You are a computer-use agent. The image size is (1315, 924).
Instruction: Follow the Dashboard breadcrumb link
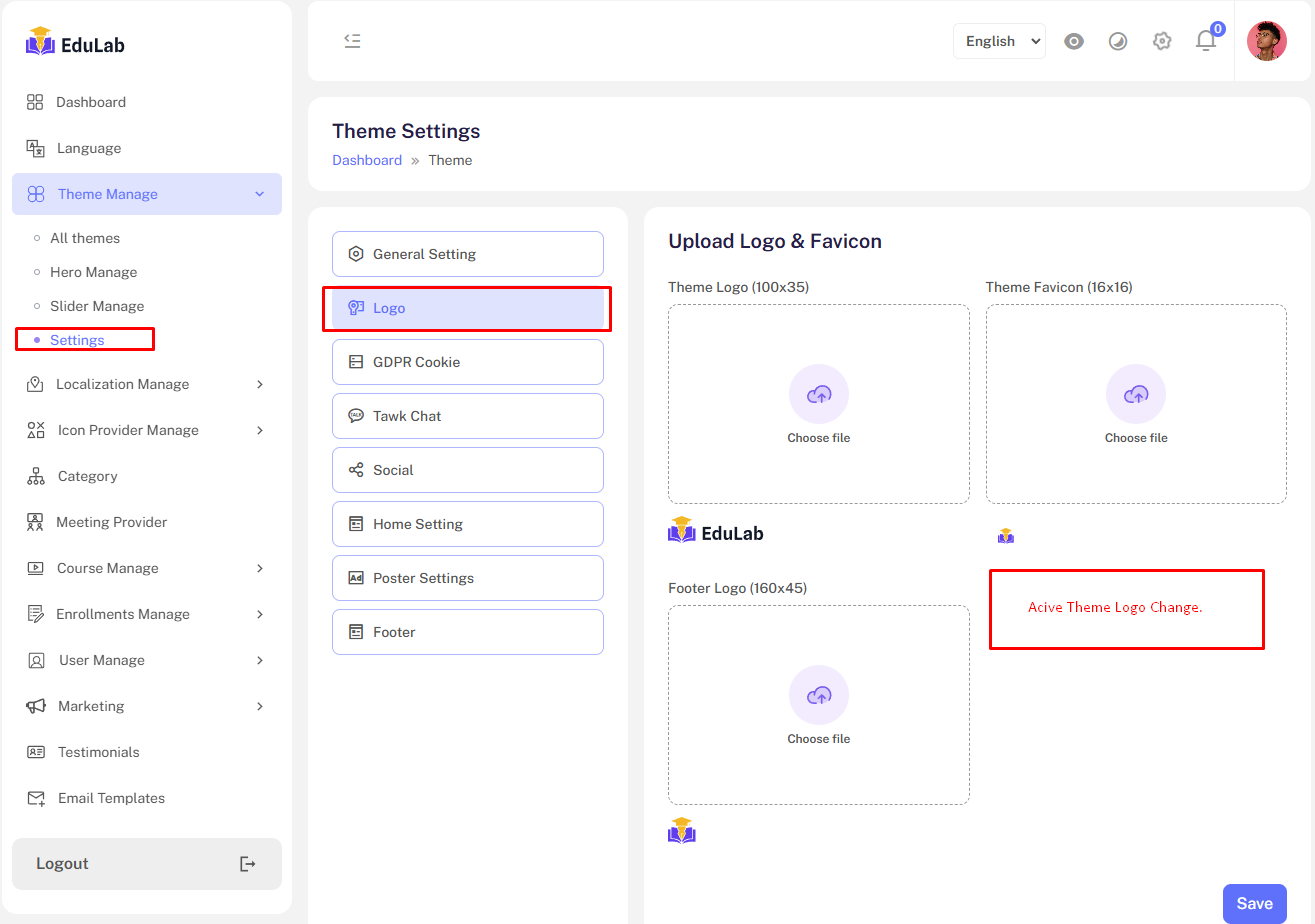pos(367,160)
